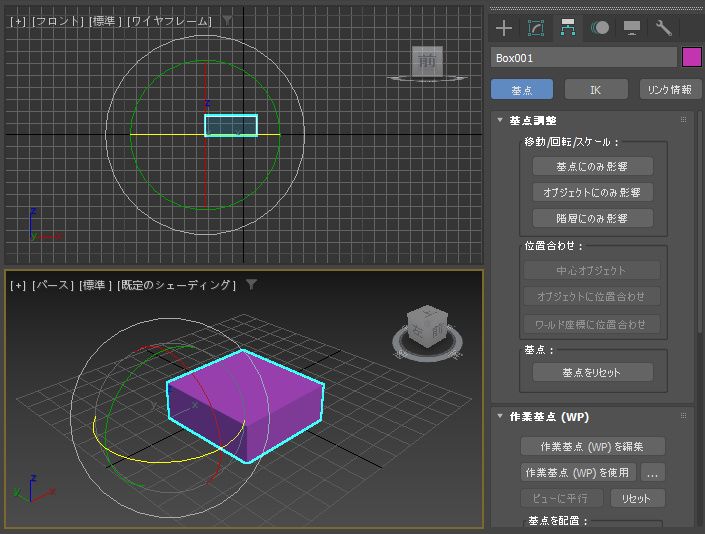The width and height of the screenshot is (705, 534).
Task: Open the Create command panel tab
Action: [x=504, y=28]
